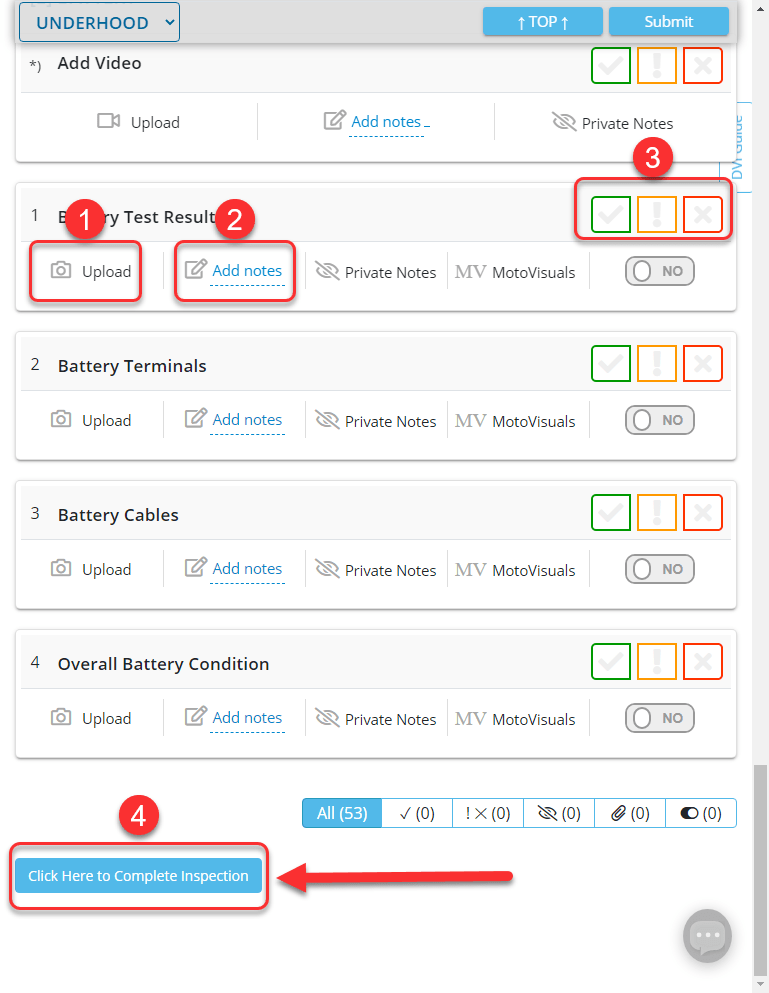
Task: Fail Overall Battery Condition with red X
Action: (703, 662)
